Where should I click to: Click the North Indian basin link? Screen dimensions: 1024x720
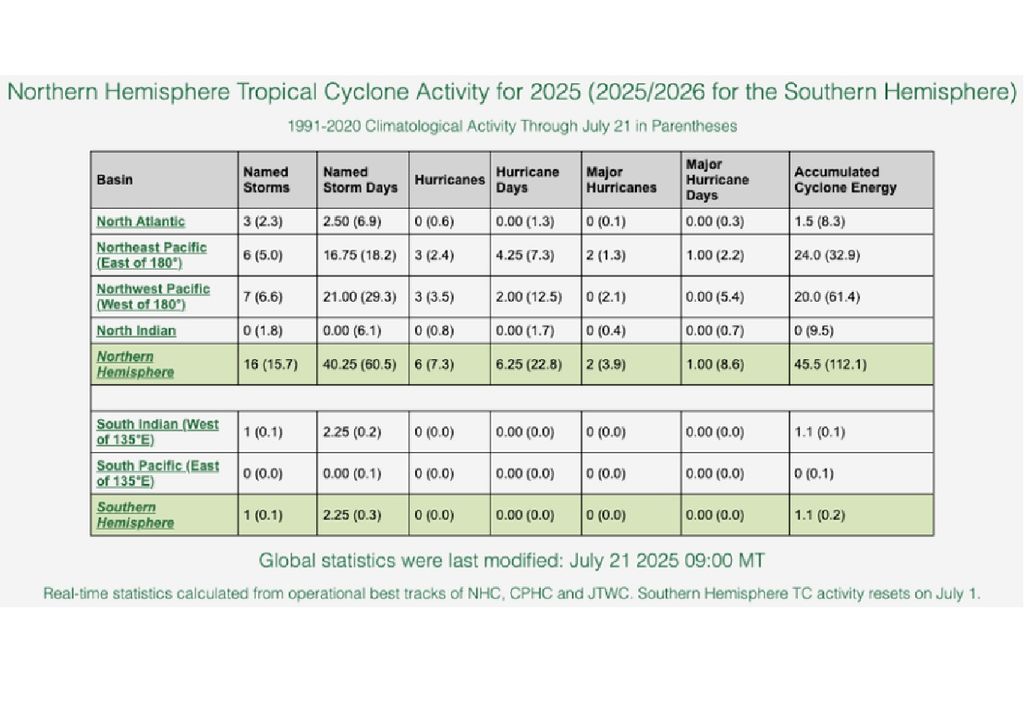(x=136, y=330)
